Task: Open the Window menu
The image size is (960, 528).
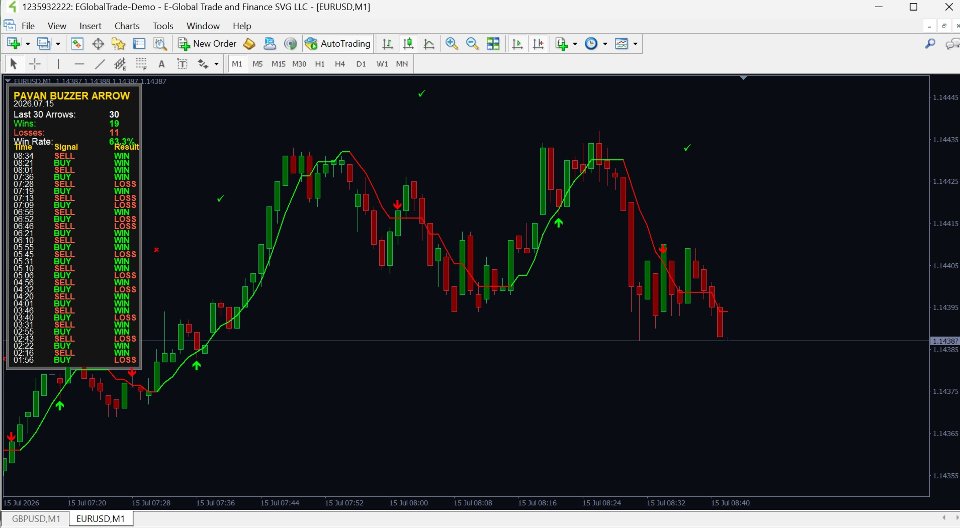Action: coord(203,26)
